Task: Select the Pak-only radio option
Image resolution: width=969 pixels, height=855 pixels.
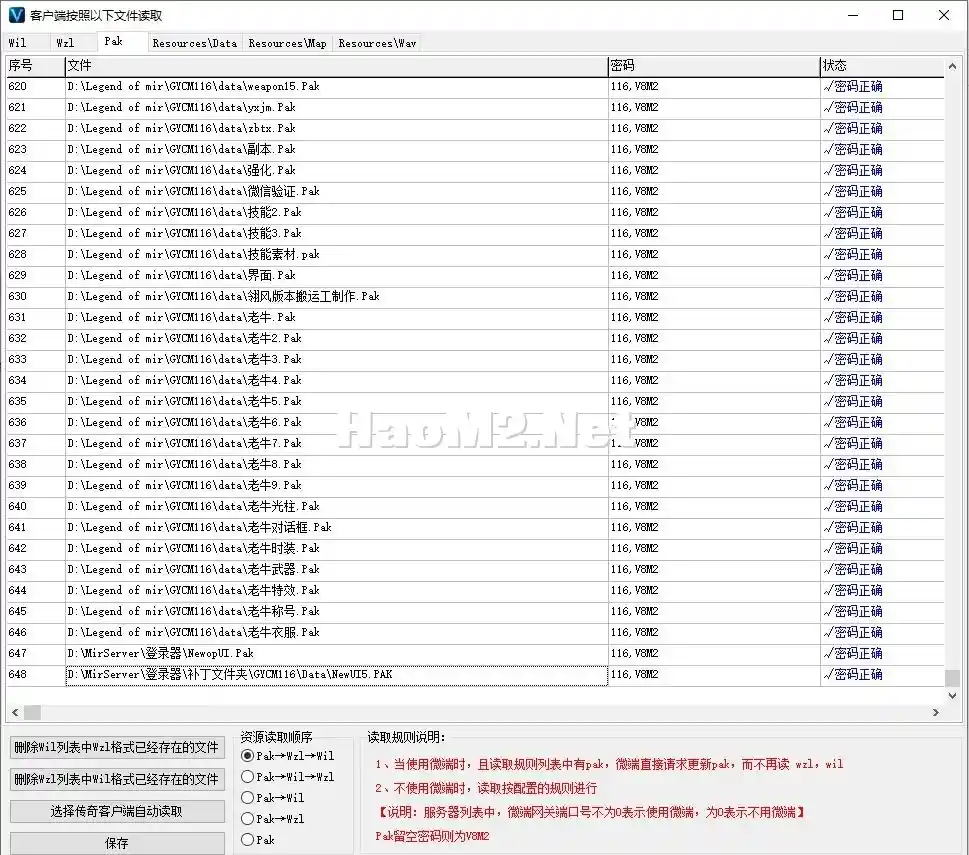Action: pyautogui.click(x=258, y=840)
